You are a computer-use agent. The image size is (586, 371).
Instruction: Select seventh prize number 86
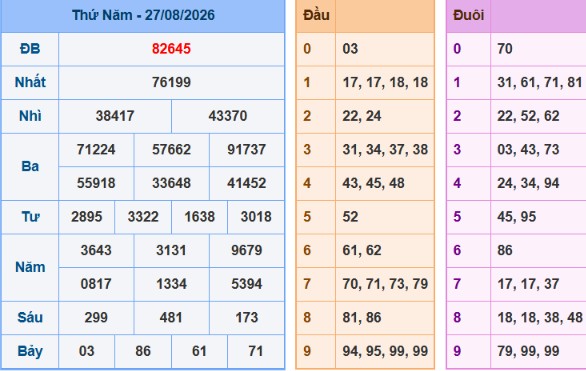click(x=143, y=351)
